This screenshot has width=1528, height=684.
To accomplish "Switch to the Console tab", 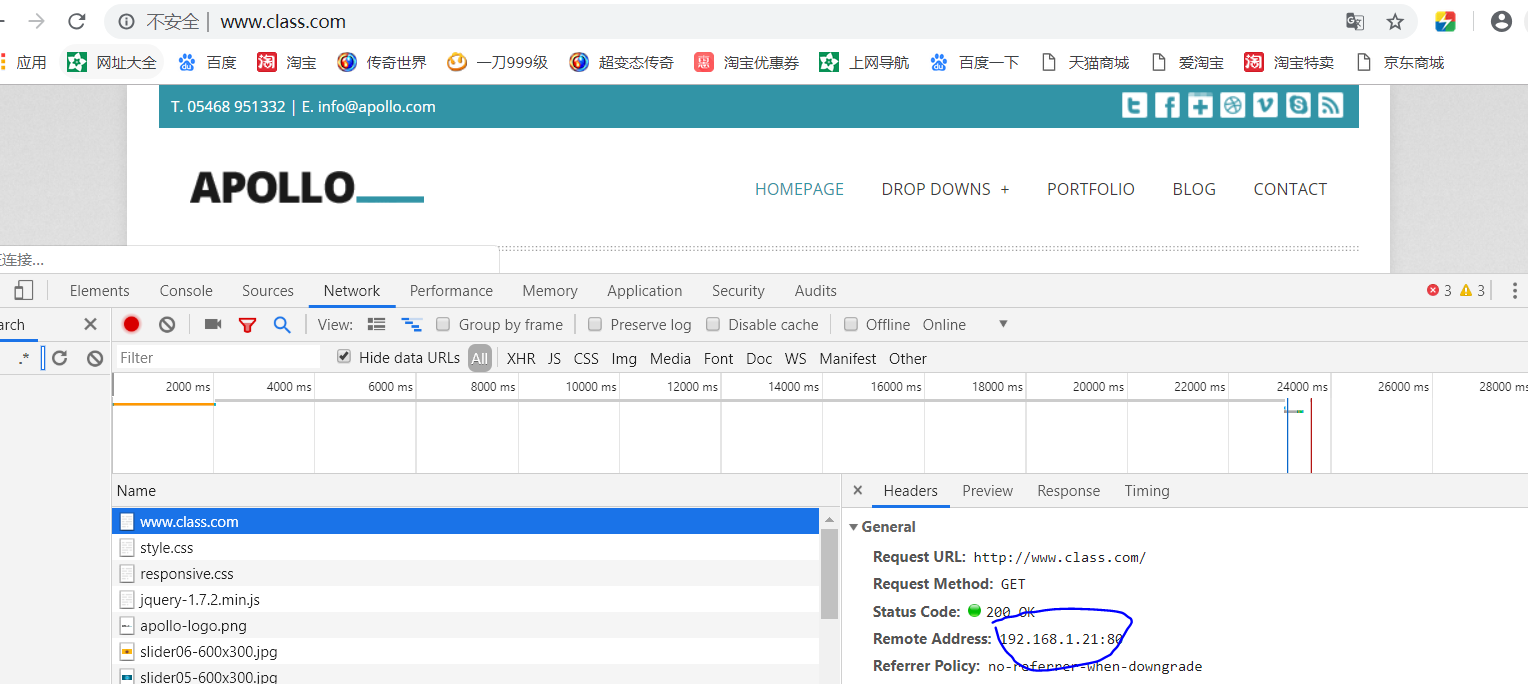I will [x=186, y=290].
